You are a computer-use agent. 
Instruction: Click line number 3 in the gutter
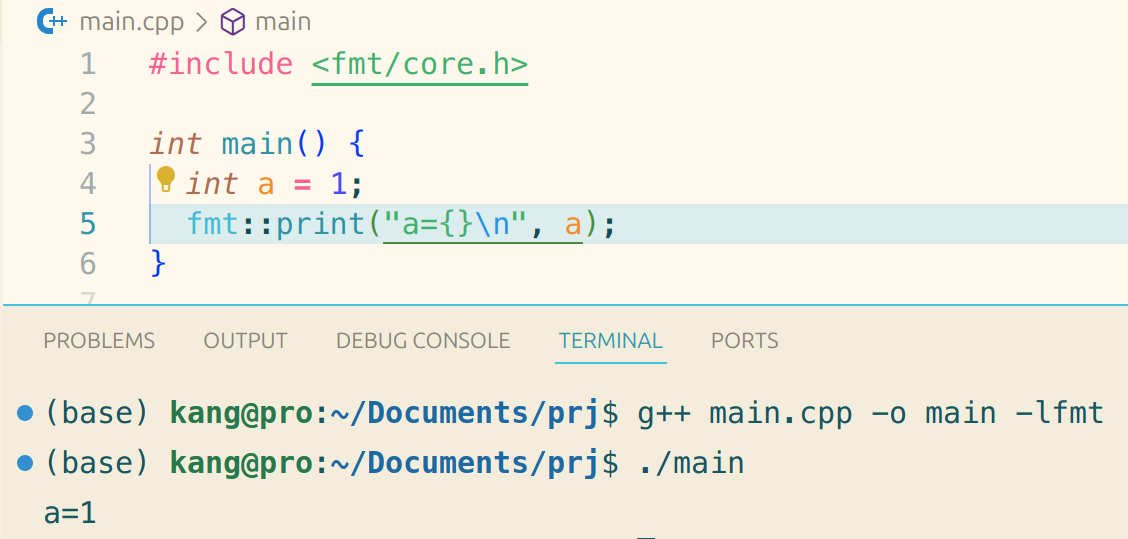click(88, 144)
